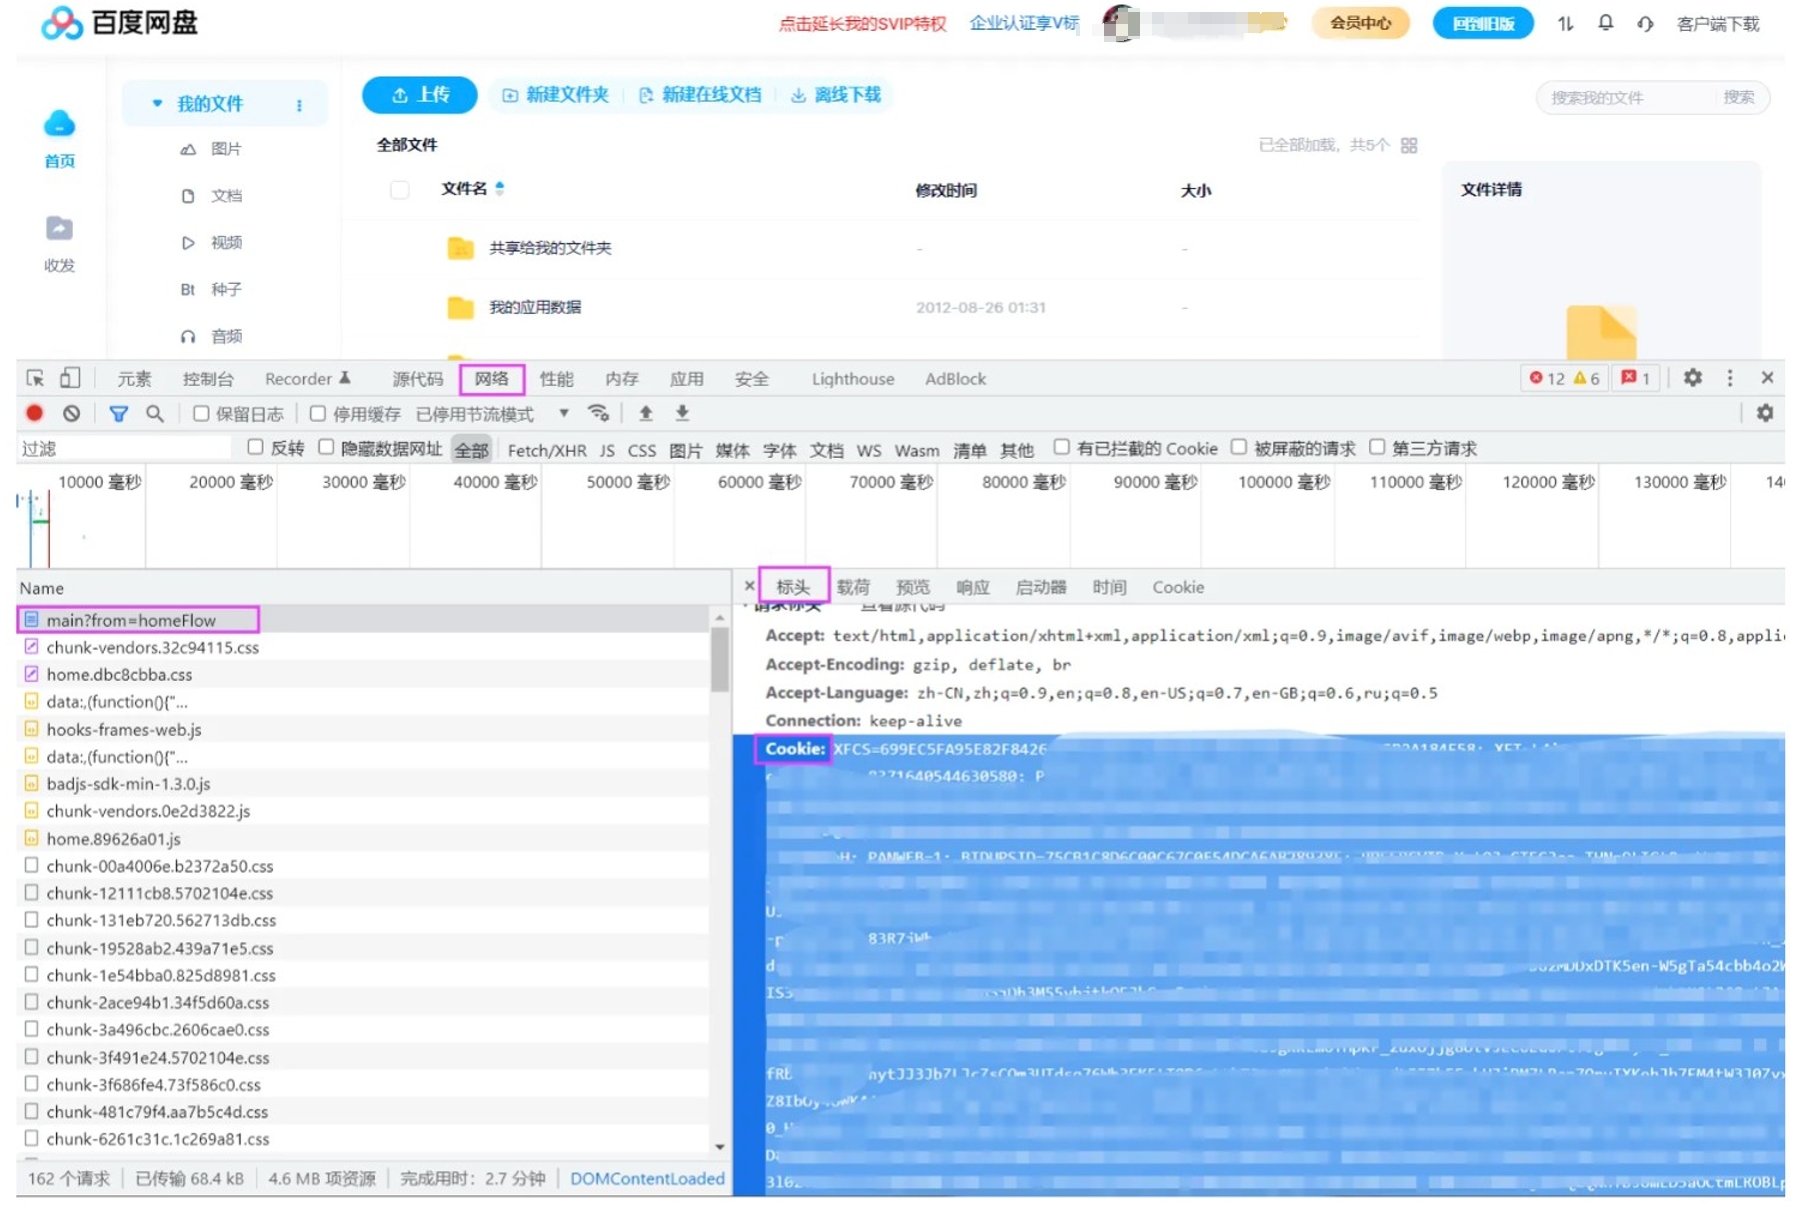Open the 首页 home cloud icon
This screenshot has height=1222, width=1810.
[x=59, y=124]
